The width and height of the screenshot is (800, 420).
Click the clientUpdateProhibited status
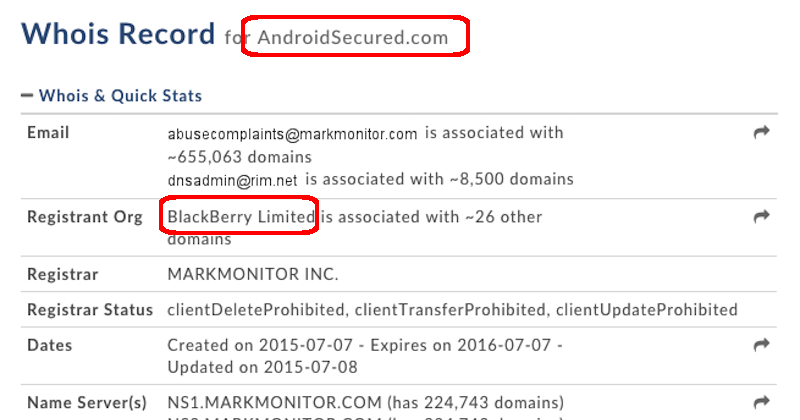click(x=646, y=310)
